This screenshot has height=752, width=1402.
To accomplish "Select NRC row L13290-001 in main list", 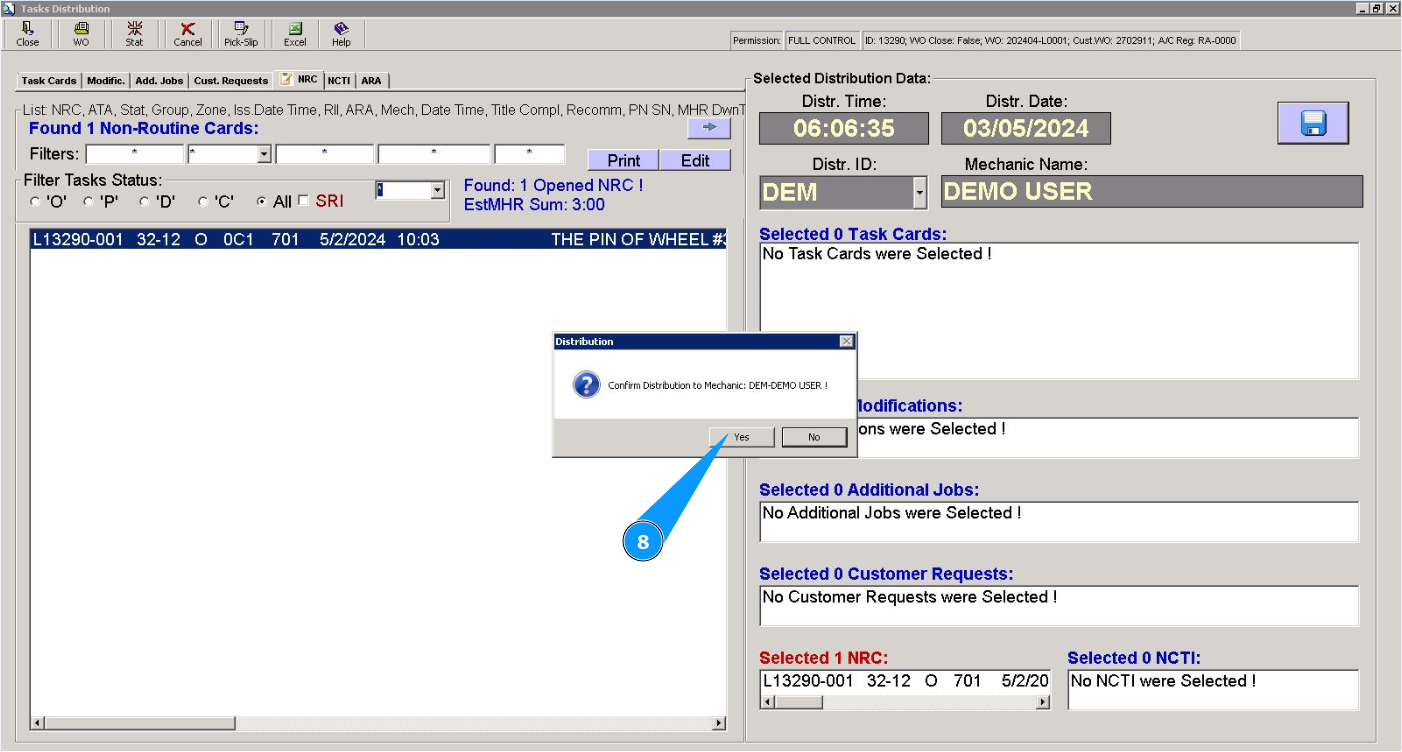I will (378, 240).
